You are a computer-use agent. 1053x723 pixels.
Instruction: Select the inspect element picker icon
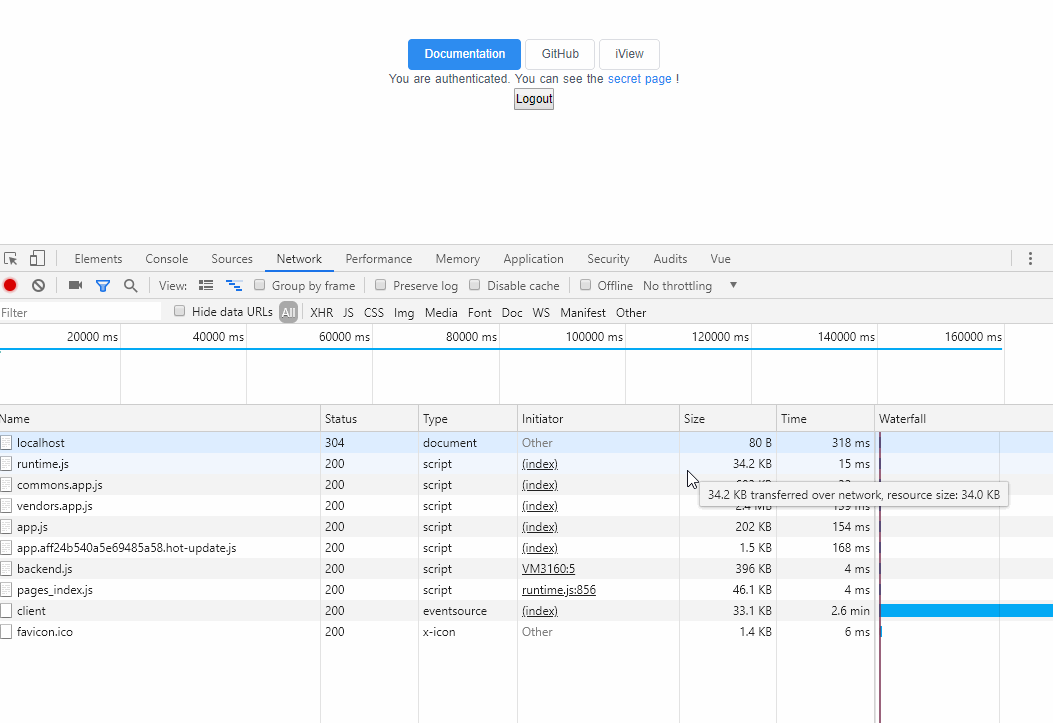[x=10, y=258]
